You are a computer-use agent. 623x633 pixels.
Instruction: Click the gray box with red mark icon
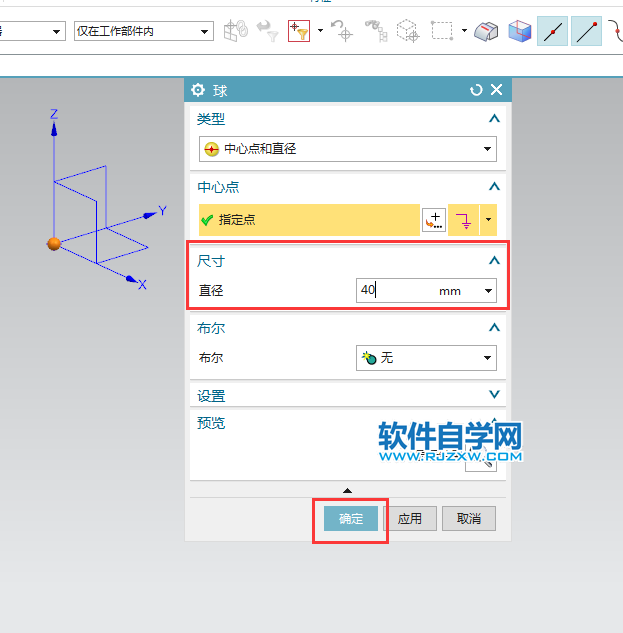coord(486,31)
